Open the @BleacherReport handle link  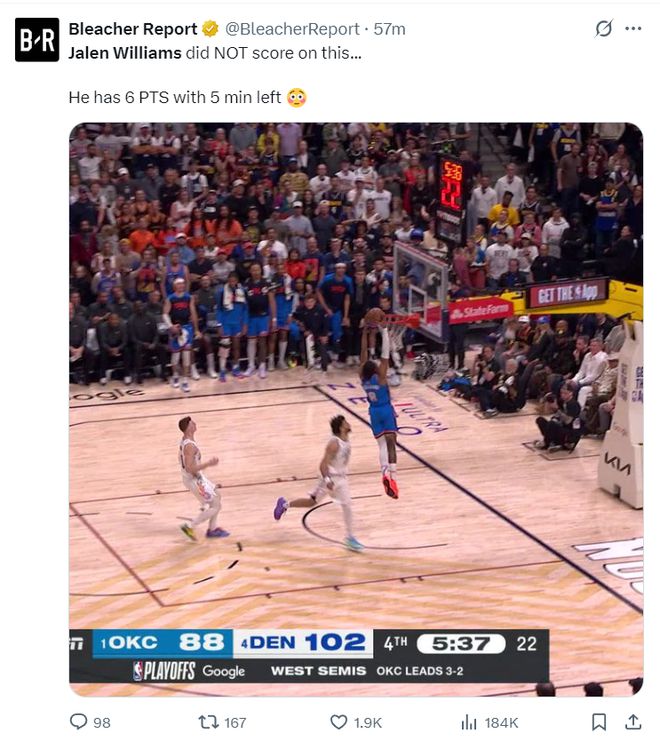tap(292, 29)
